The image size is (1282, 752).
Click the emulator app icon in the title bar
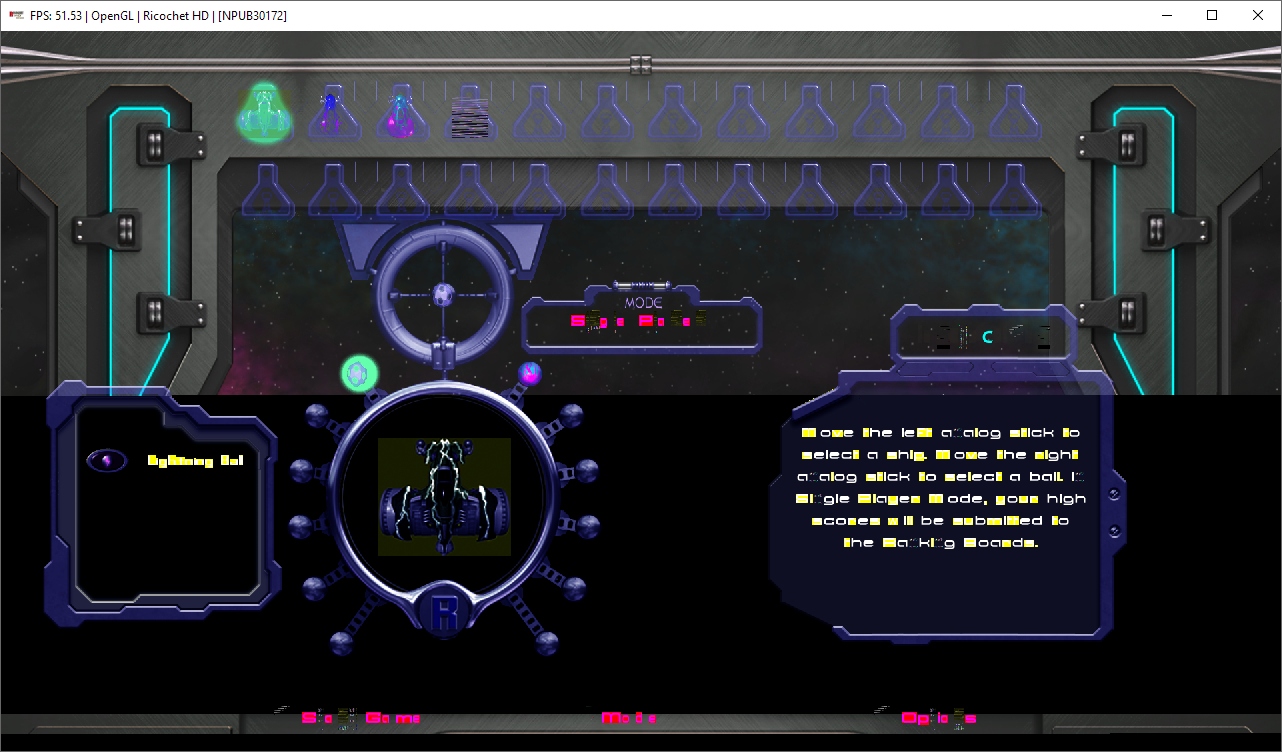pos(17,15)
